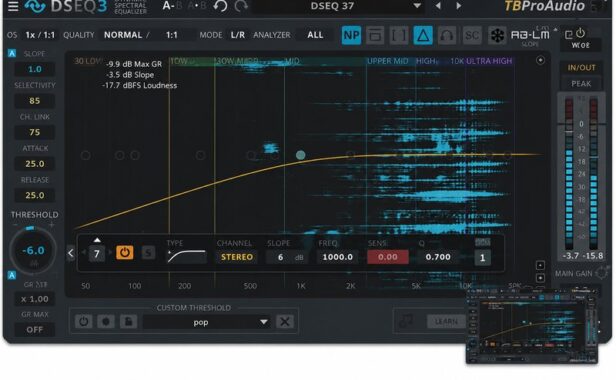
Task: Redo the last undone change
Action: (x=241, y=6)
